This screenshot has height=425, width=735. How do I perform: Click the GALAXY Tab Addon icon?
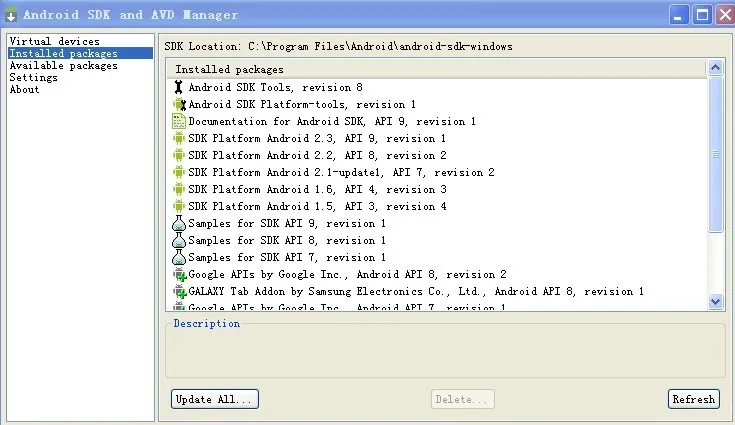pyautogui.click(x=179, y=291)
